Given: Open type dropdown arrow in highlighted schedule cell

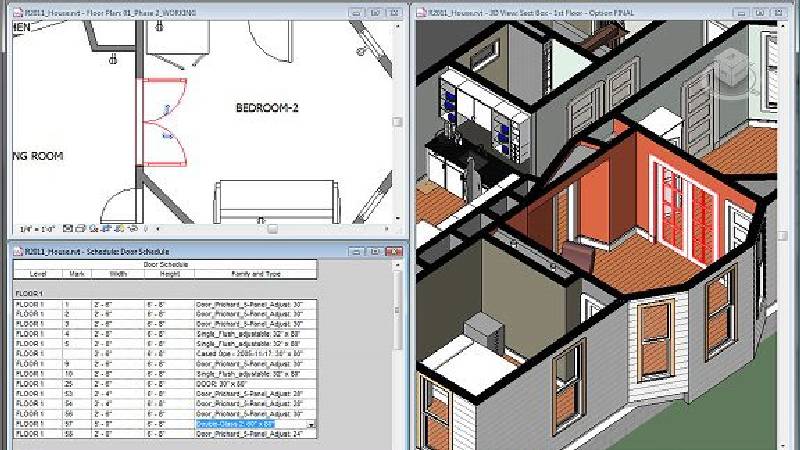Looking at the screenshot, I should (x=311, y=424).
